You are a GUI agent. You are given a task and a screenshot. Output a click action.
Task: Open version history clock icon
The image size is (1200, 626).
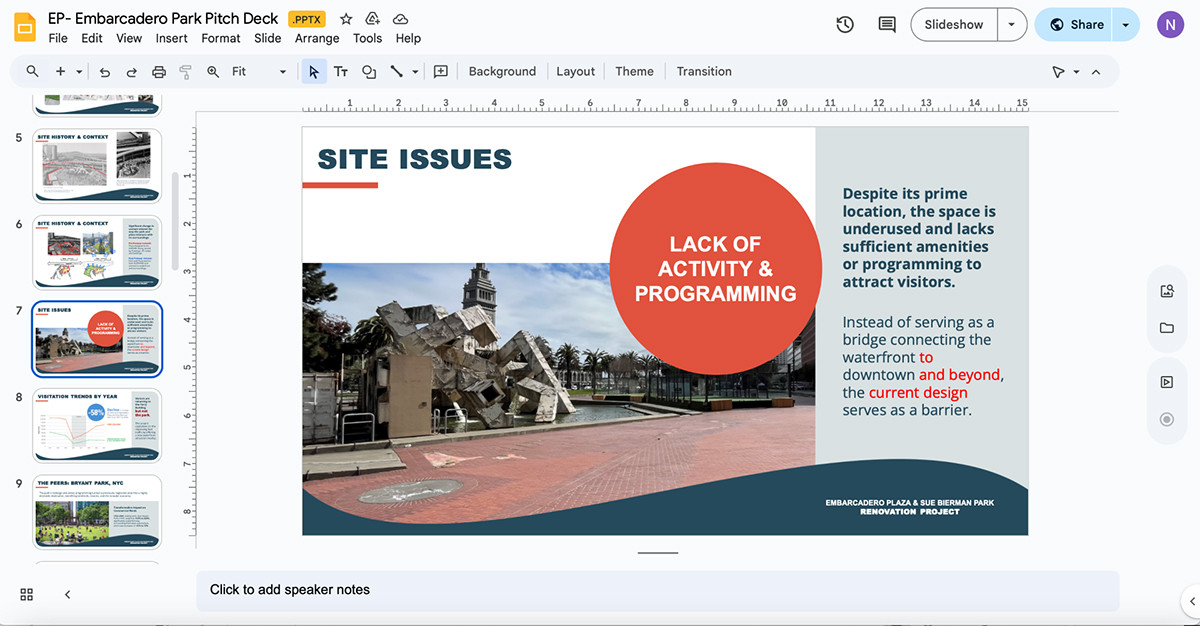(845, 25)
